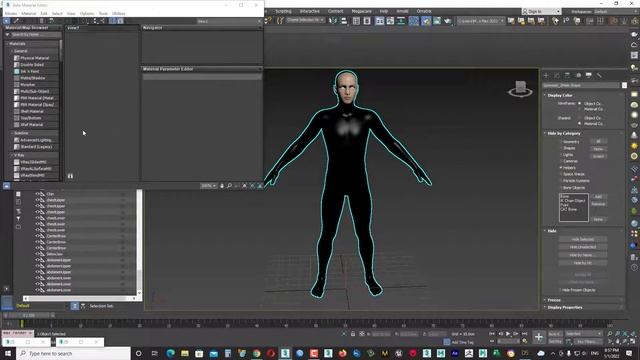The image size is (640, 360).
Task: Click the Pan hand tool in Slate editor
Action: click(x=222, y=186)
